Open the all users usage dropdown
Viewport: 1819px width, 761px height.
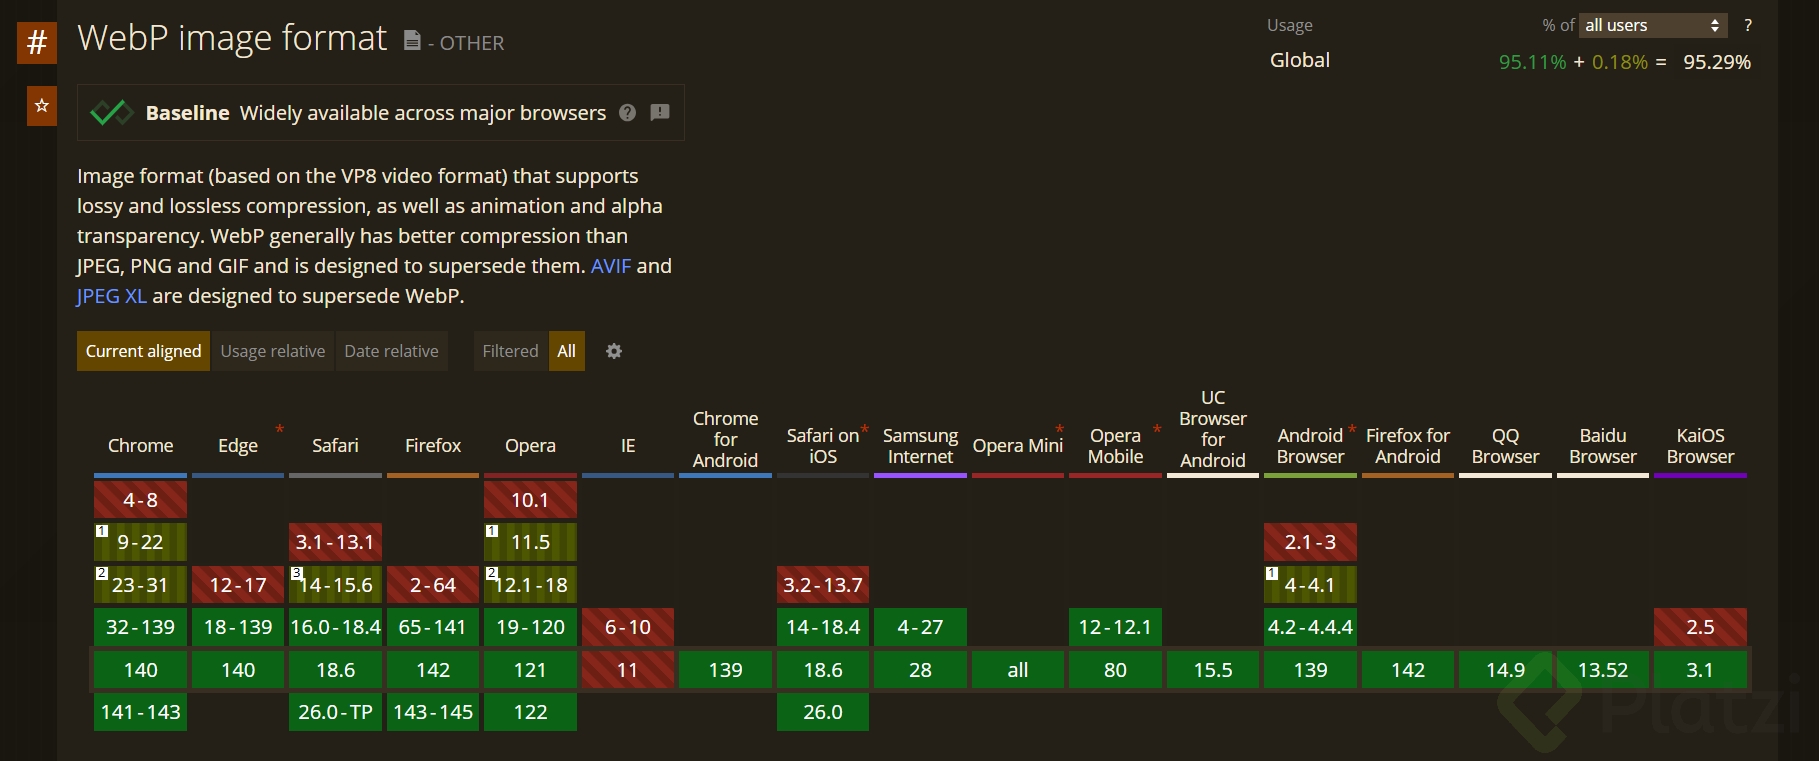click(1653, 26)
